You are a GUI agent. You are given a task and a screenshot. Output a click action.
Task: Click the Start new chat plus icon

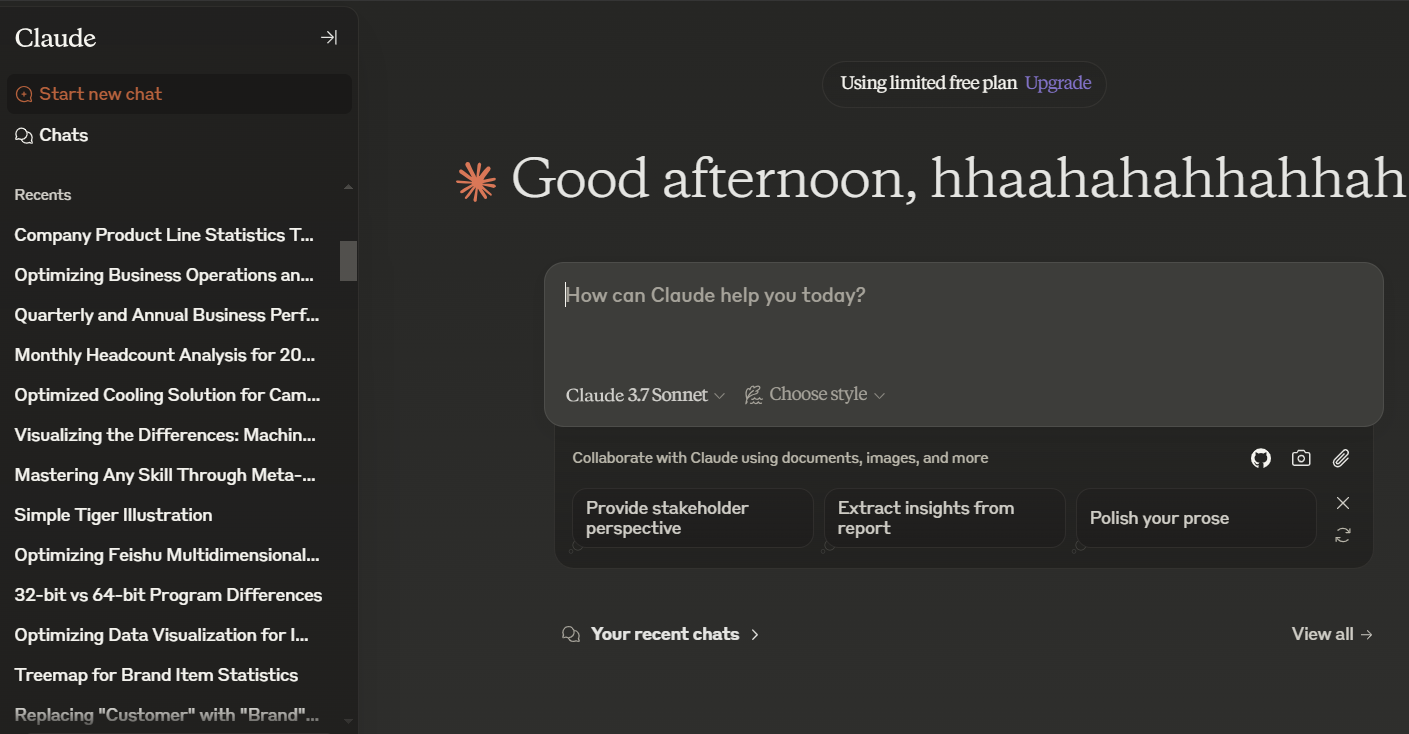[24, 94]
